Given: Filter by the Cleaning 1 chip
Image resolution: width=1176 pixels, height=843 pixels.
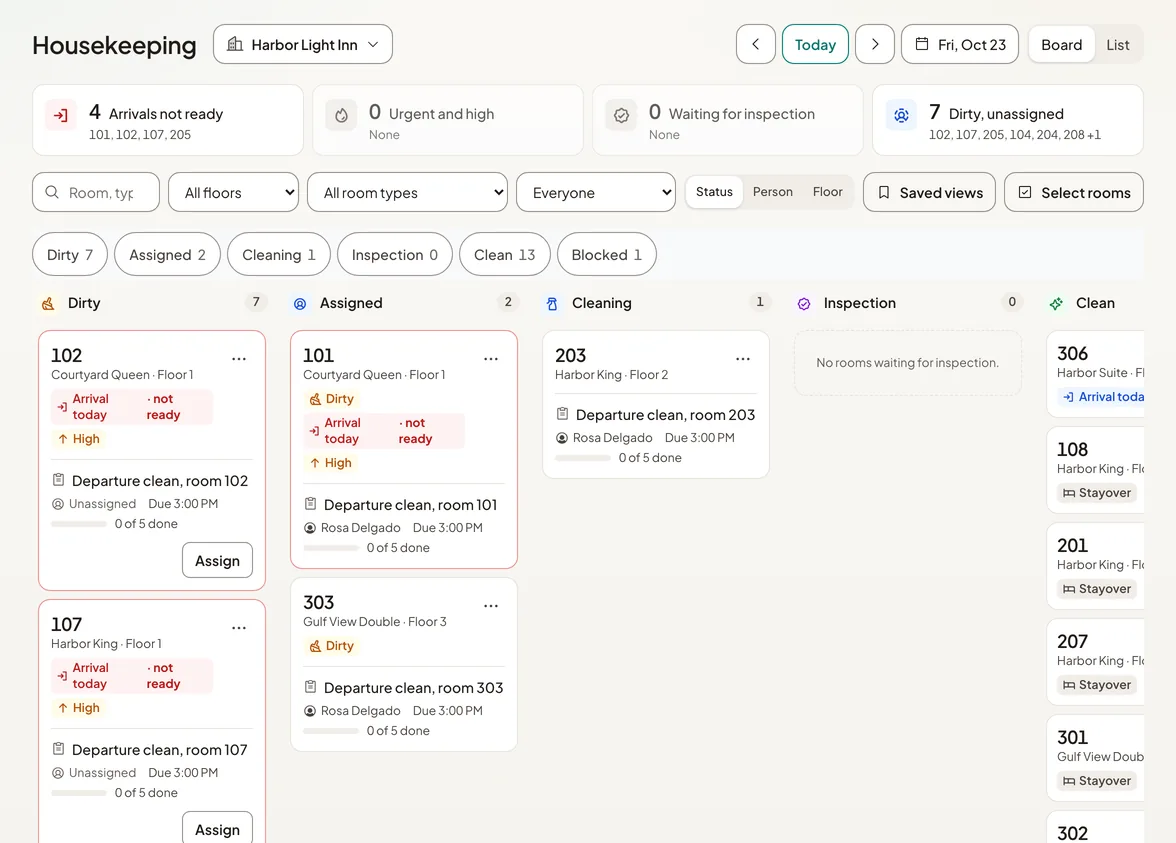Looking at the screenshot, I should click(279, 255).
